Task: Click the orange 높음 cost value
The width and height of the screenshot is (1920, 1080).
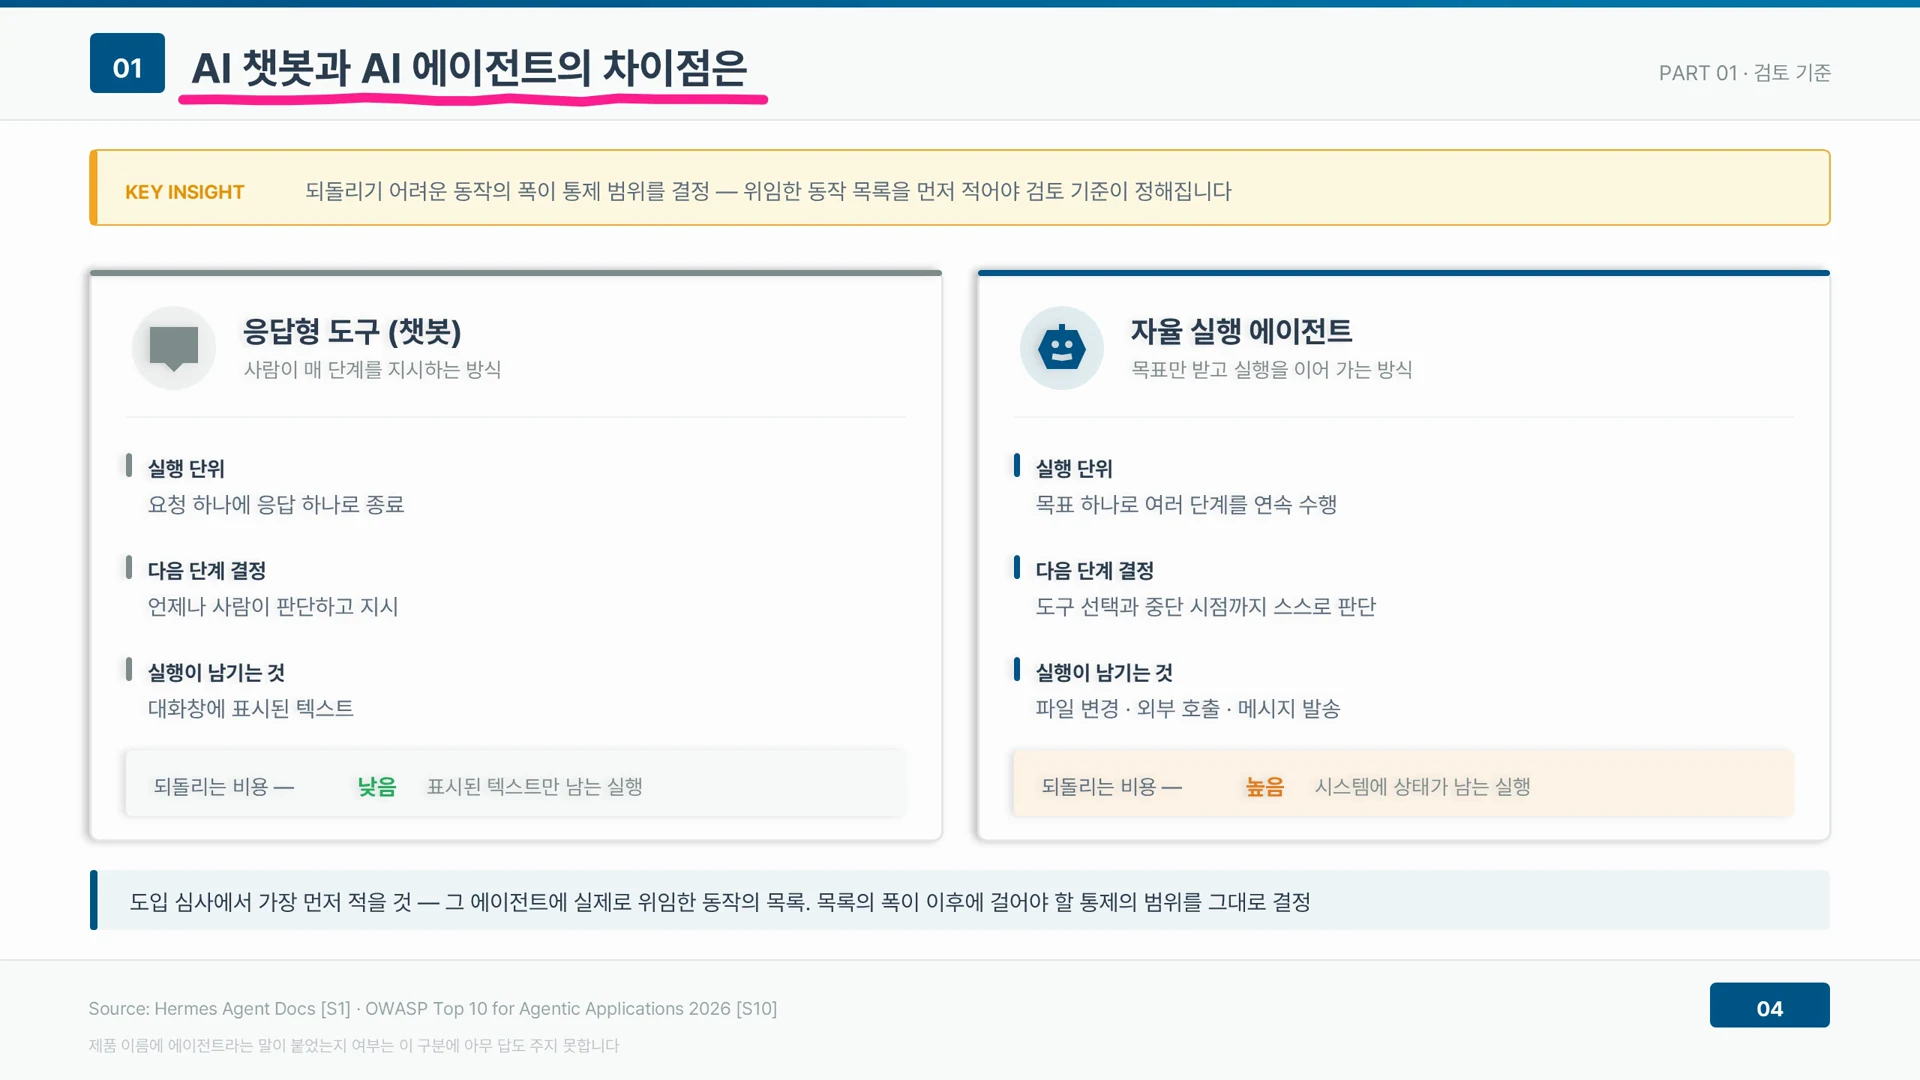Action: tap(1264, 787)
